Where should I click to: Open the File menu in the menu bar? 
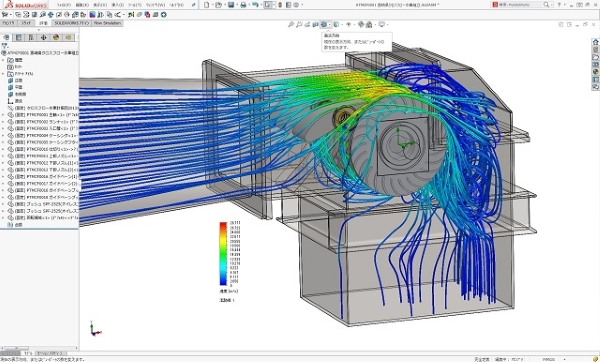64,5
